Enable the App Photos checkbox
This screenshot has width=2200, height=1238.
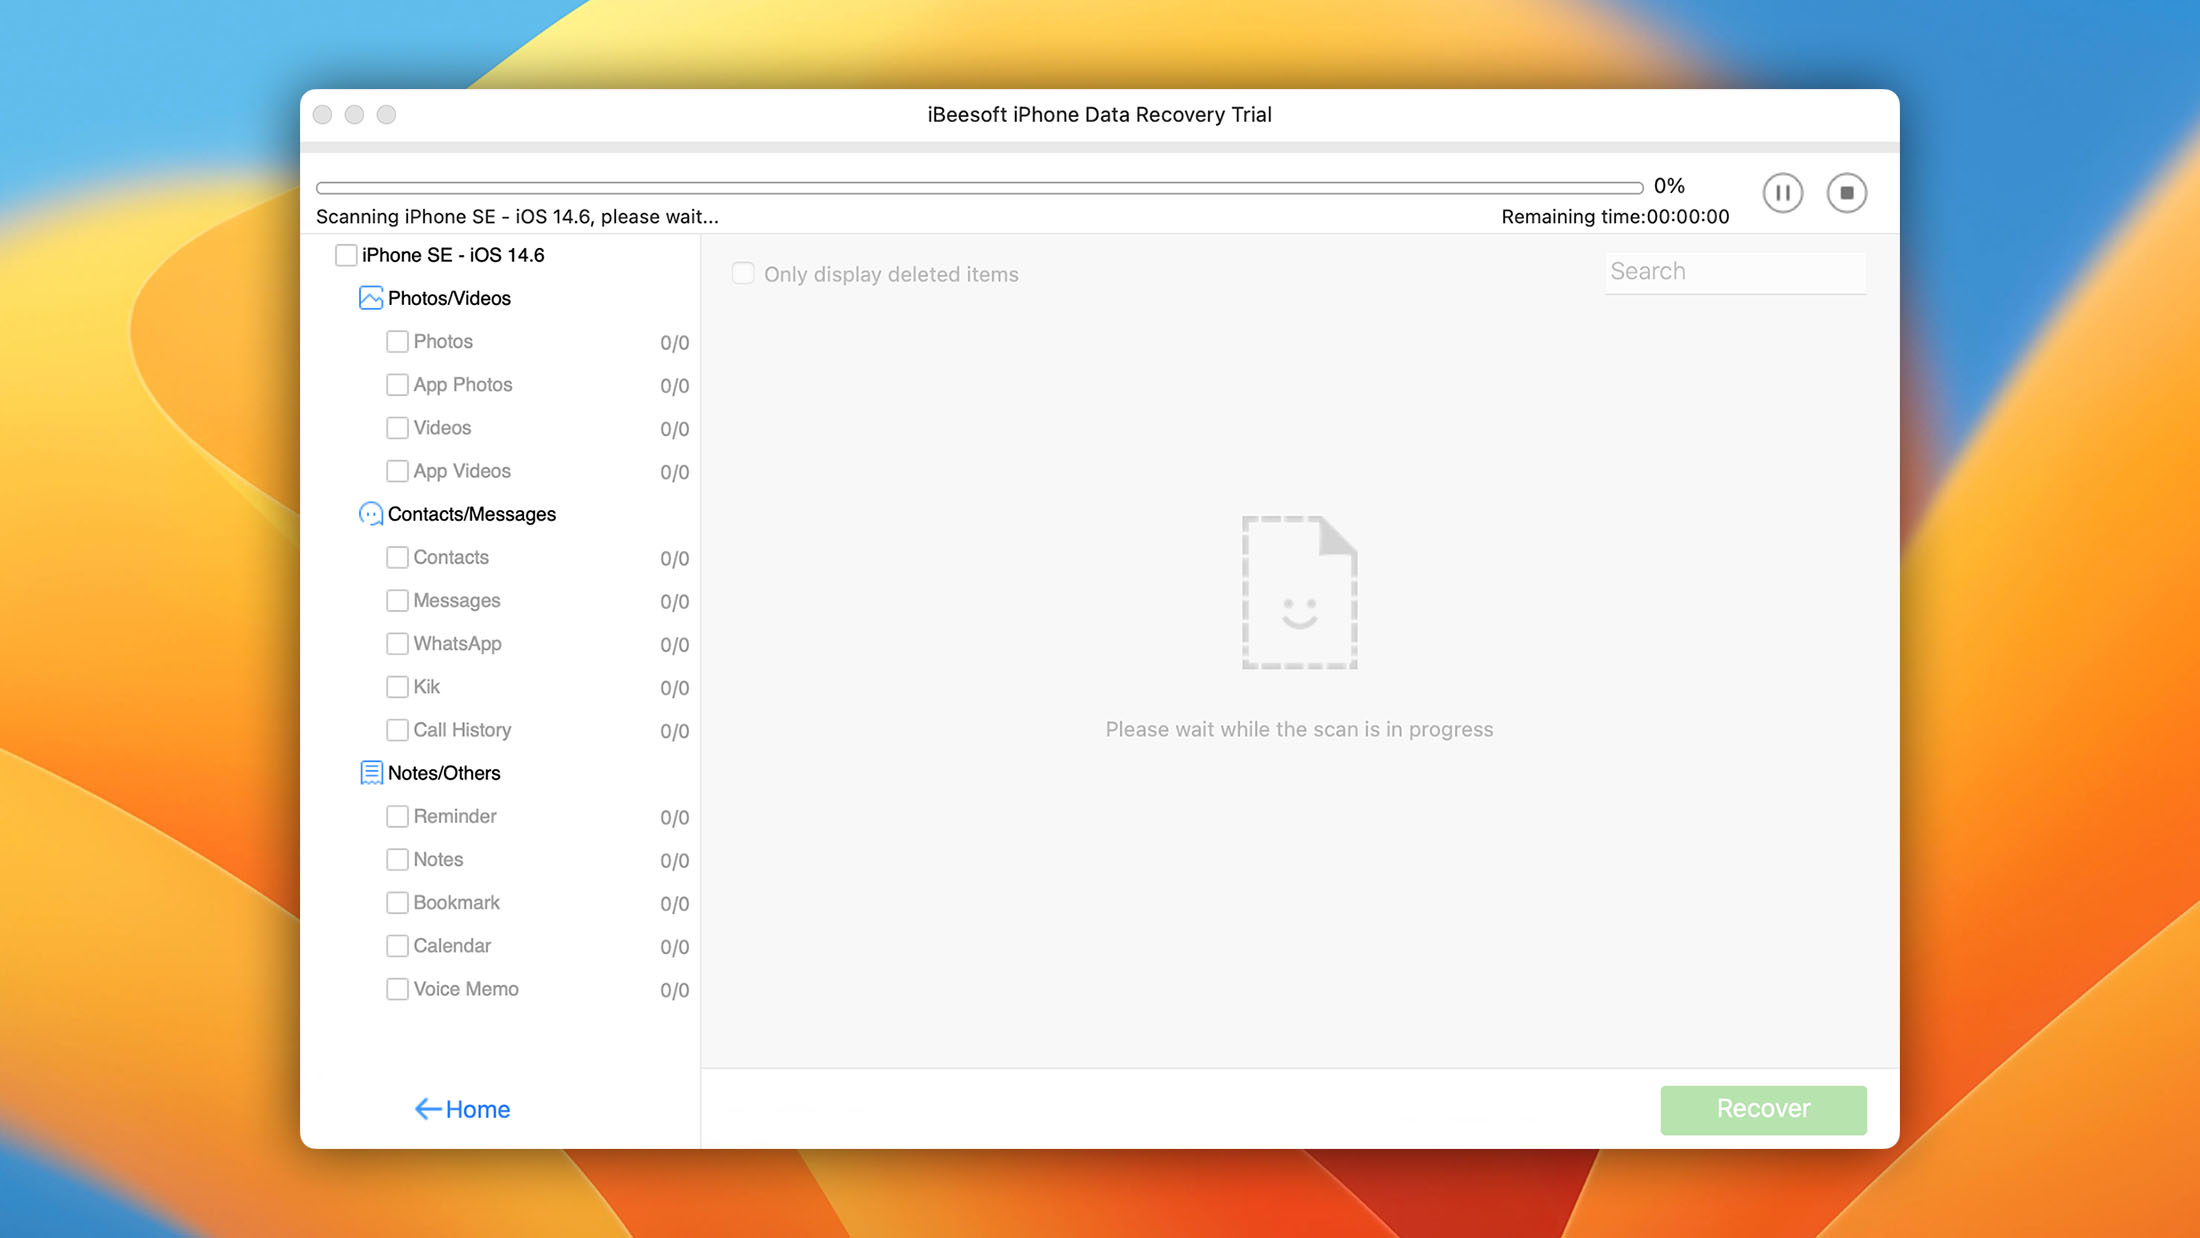pyautogui.click(x=397, y=385)
